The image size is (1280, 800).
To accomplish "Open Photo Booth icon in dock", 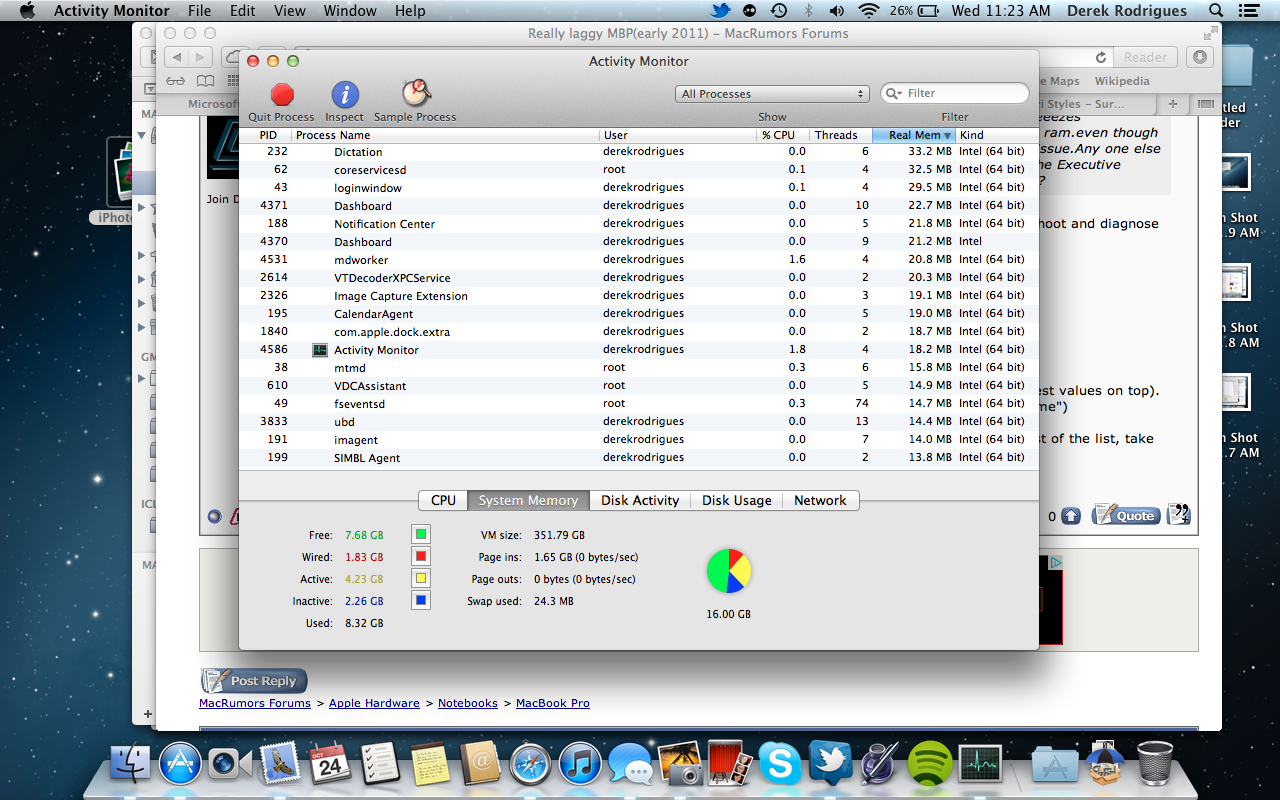I will tap(730, 765).
